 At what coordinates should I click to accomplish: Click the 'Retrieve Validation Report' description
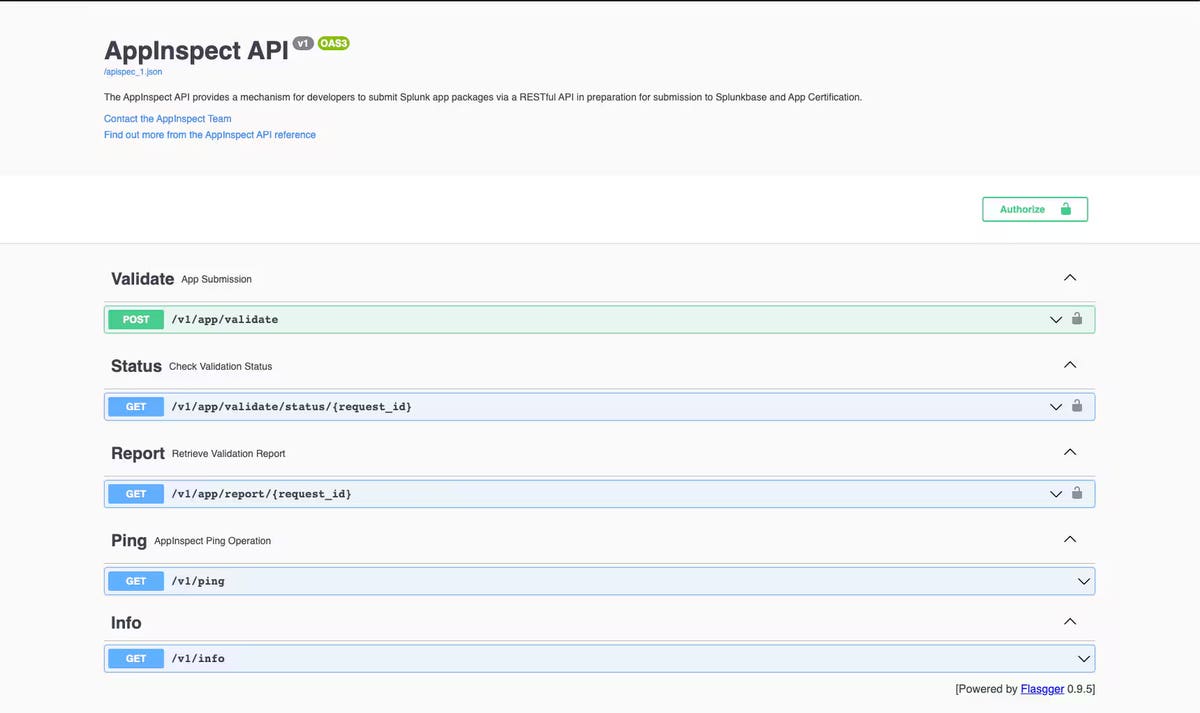pos(229,454)
